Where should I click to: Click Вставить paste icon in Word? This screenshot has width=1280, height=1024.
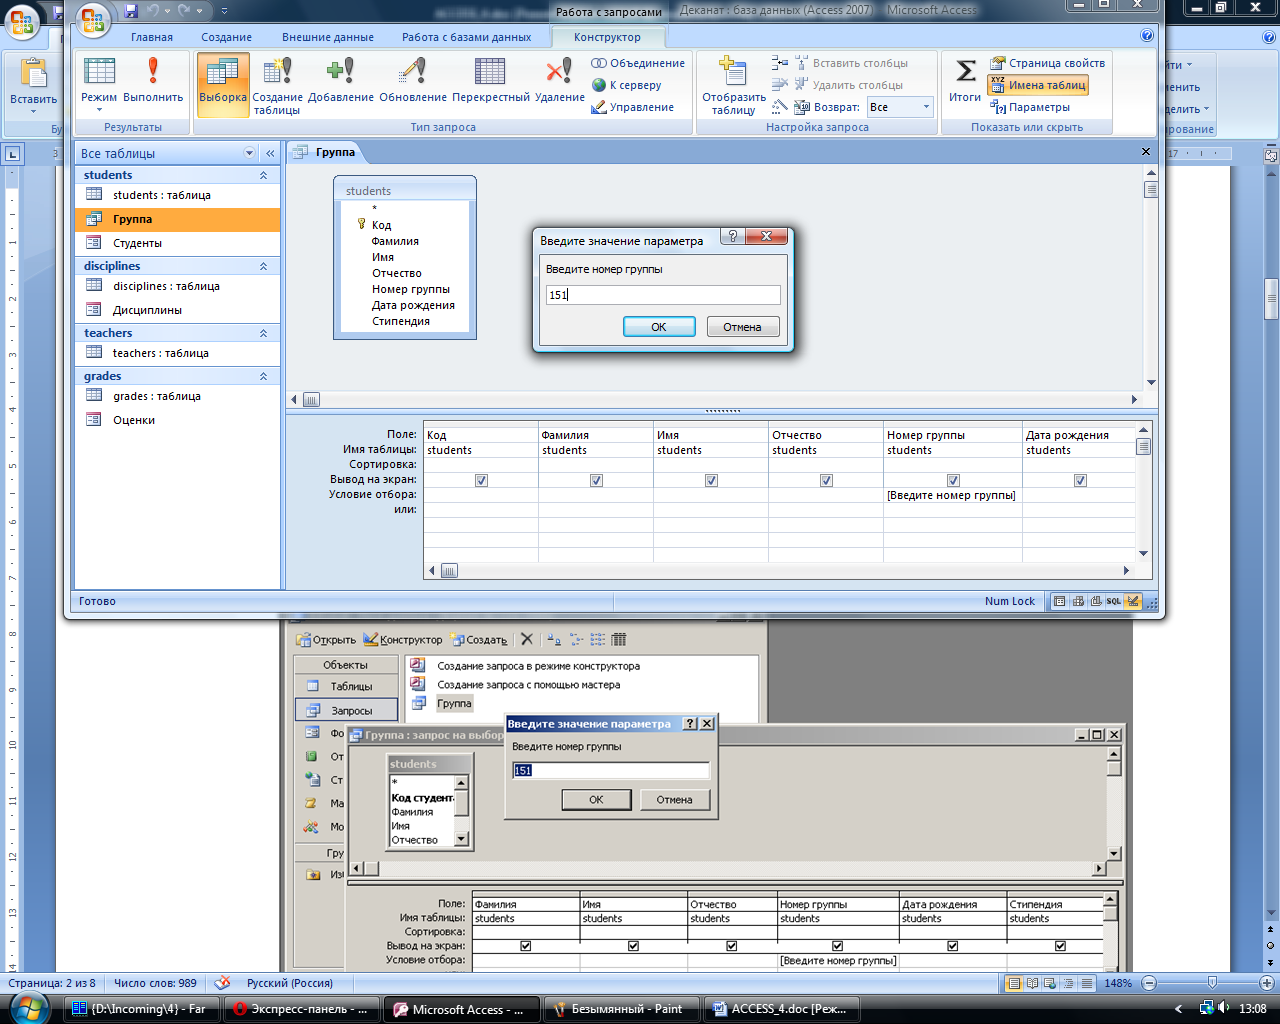click(x=33, y=76)
